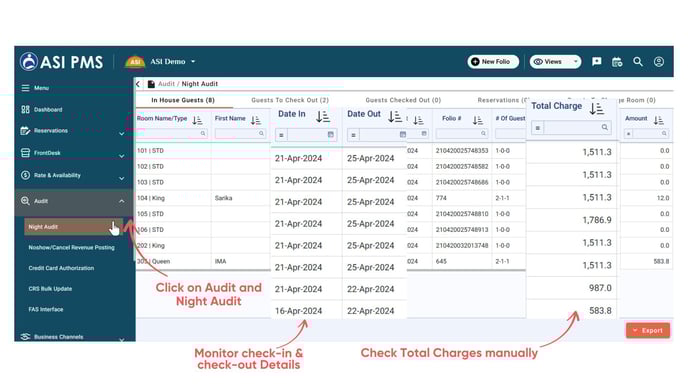Switch to Guests Checked Out tab
Screen dimensions: 688x387
(x=403, y=100)
